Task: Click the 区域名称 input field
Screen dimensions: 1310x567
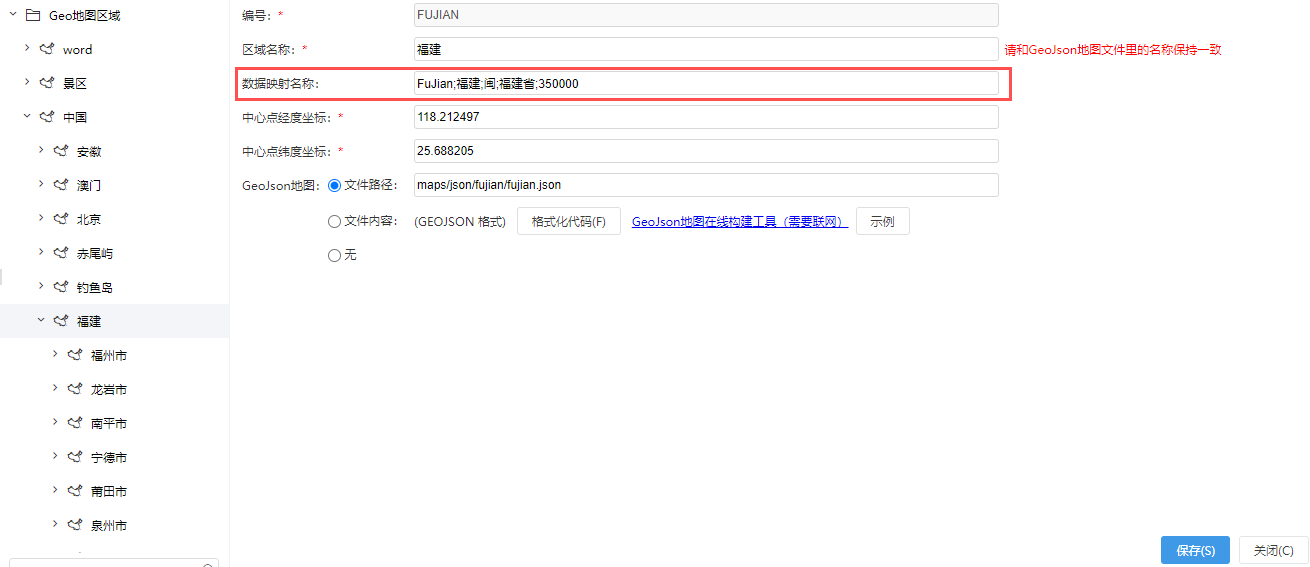Action: pos(706,49)
